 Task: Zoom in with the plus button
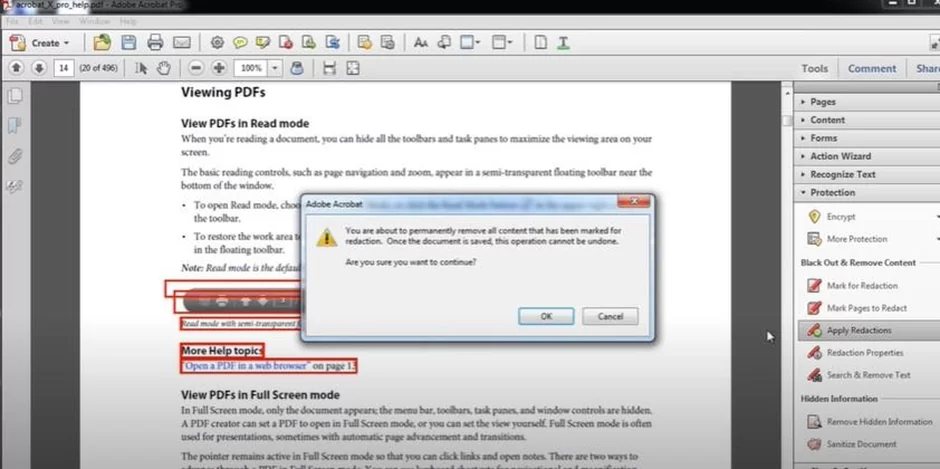219,68
